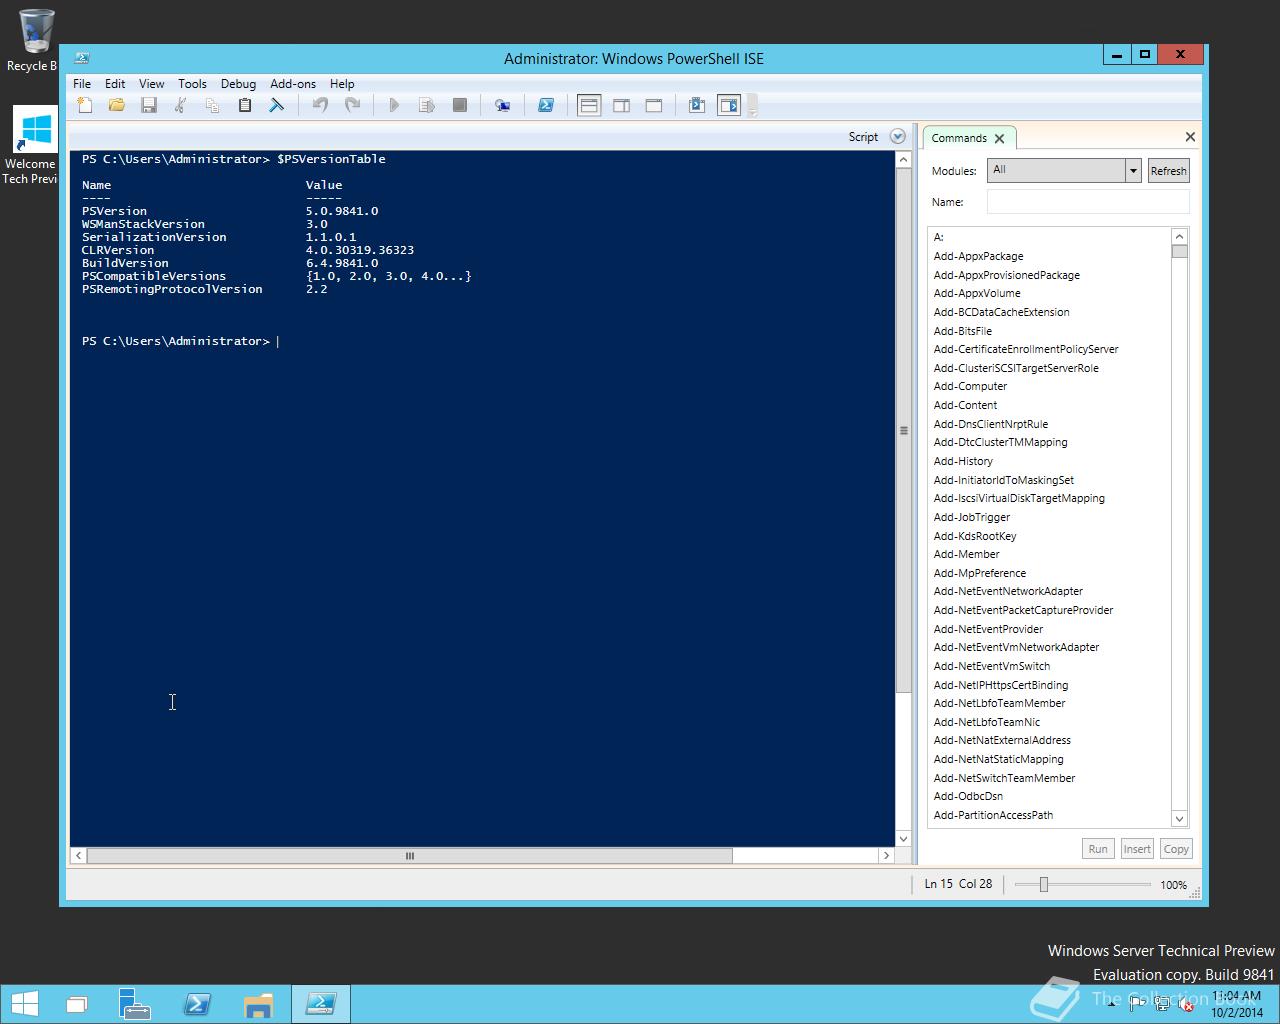Create a new script with New icon

point(85,105)
